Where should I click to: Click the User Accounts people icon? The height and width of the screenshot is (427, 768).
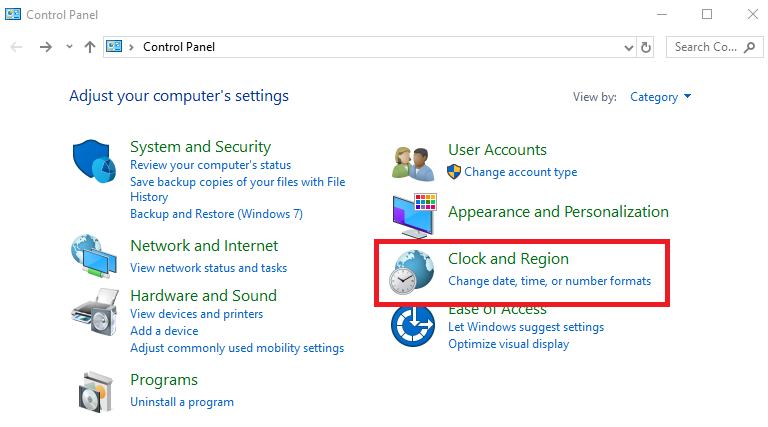click(413, 161)
